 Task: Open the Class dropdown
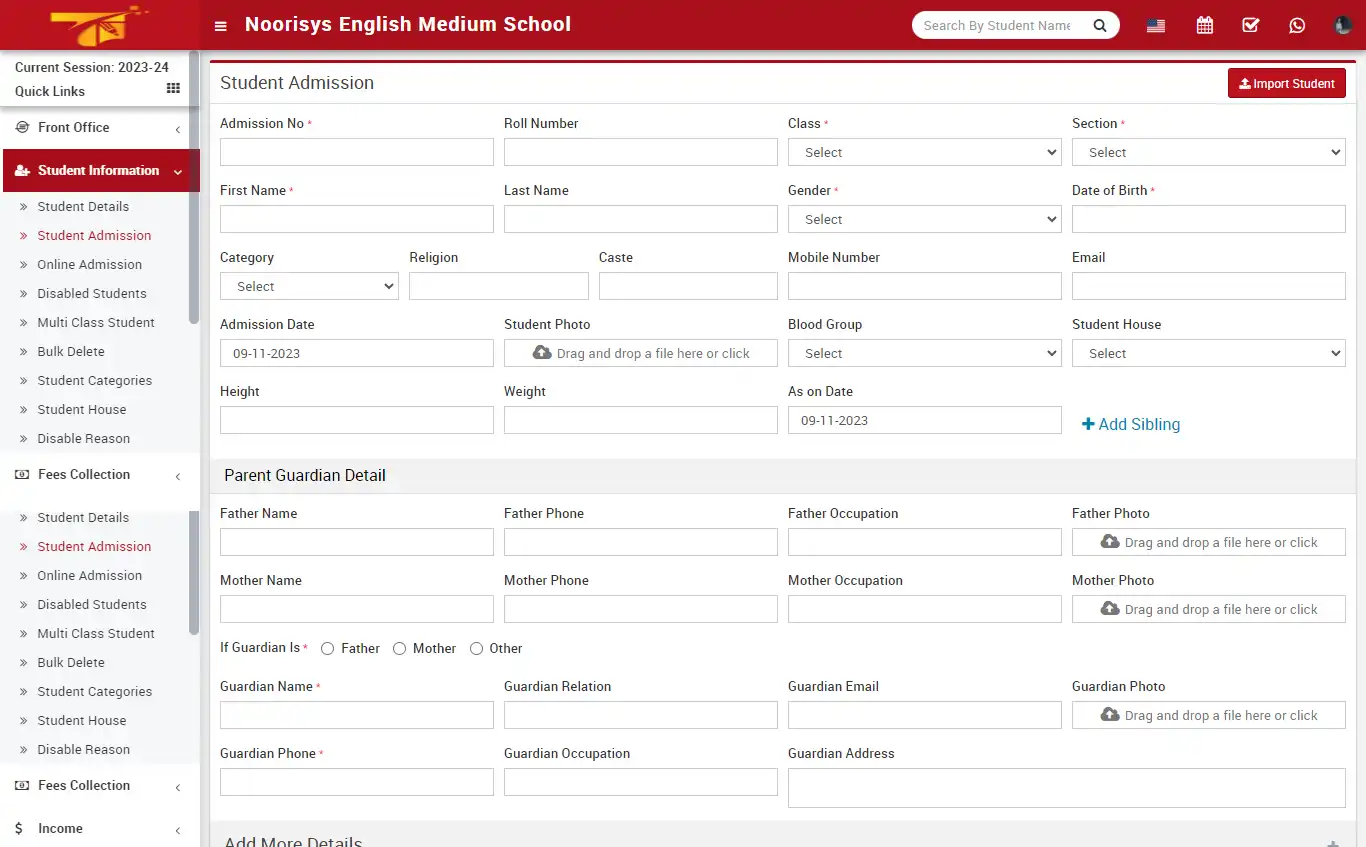point(923,151)
